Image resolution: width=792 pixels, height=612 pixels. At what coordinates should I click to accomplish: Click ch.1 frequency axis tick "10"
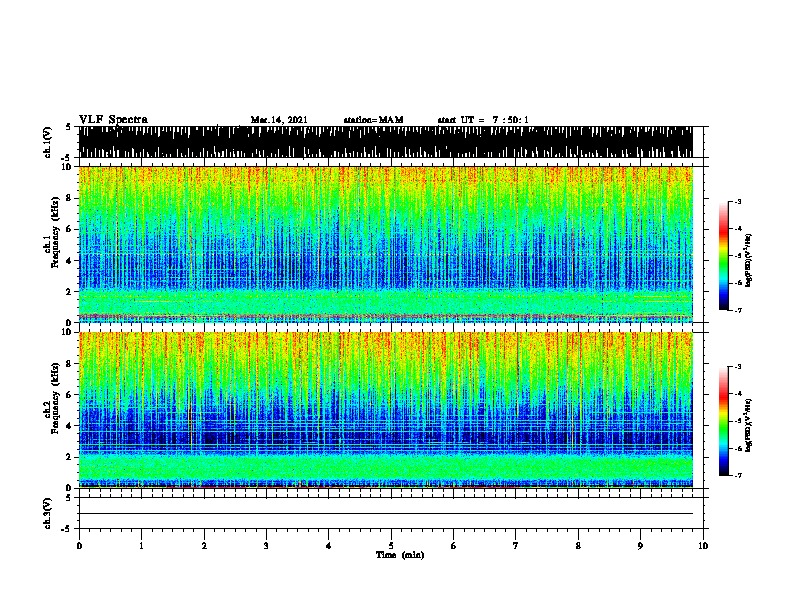(x=68, y=167)
